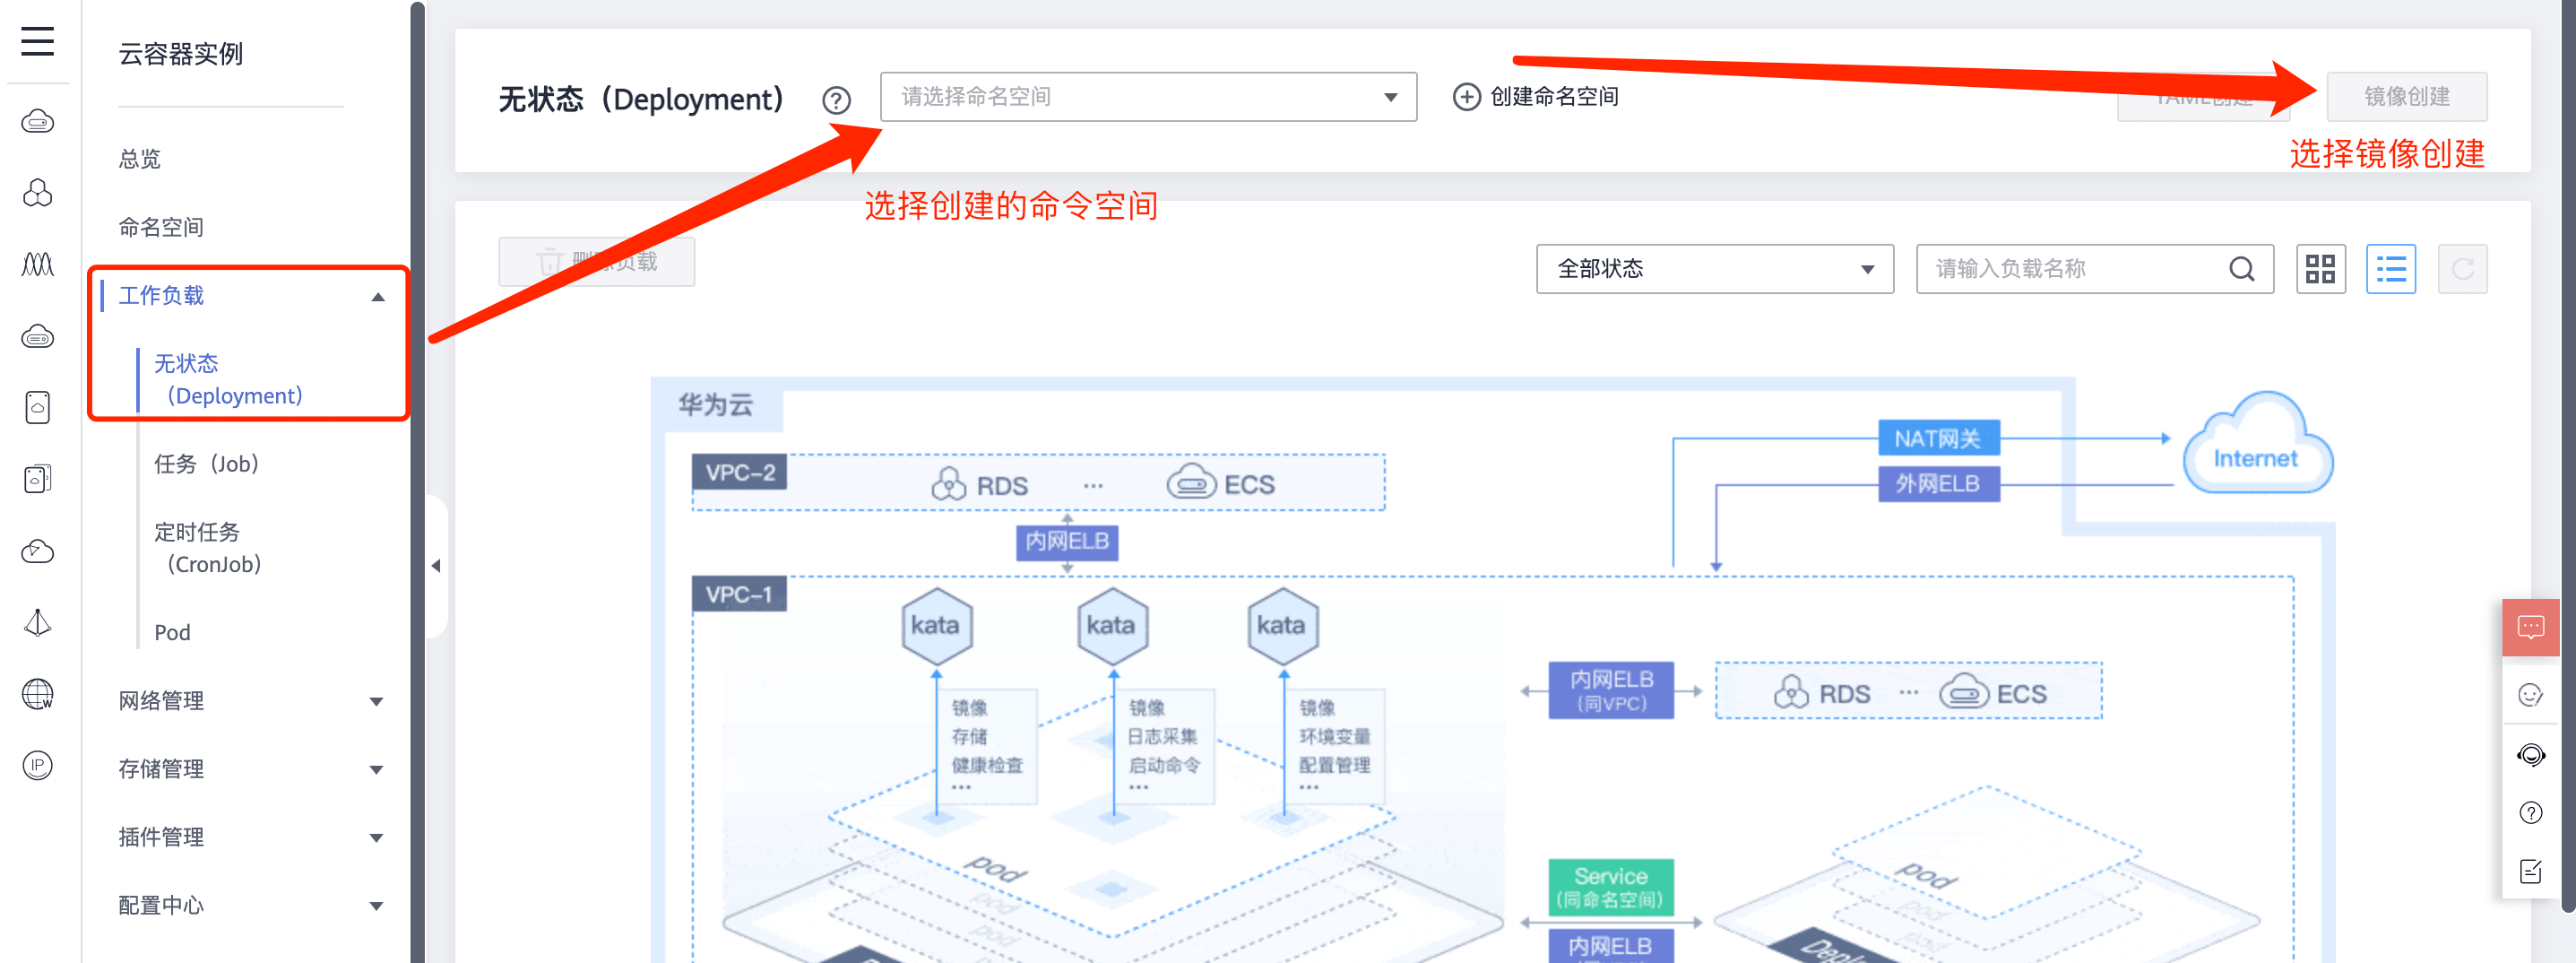Switch to list view
2576x963 pixels.
tap(2390, 269)
